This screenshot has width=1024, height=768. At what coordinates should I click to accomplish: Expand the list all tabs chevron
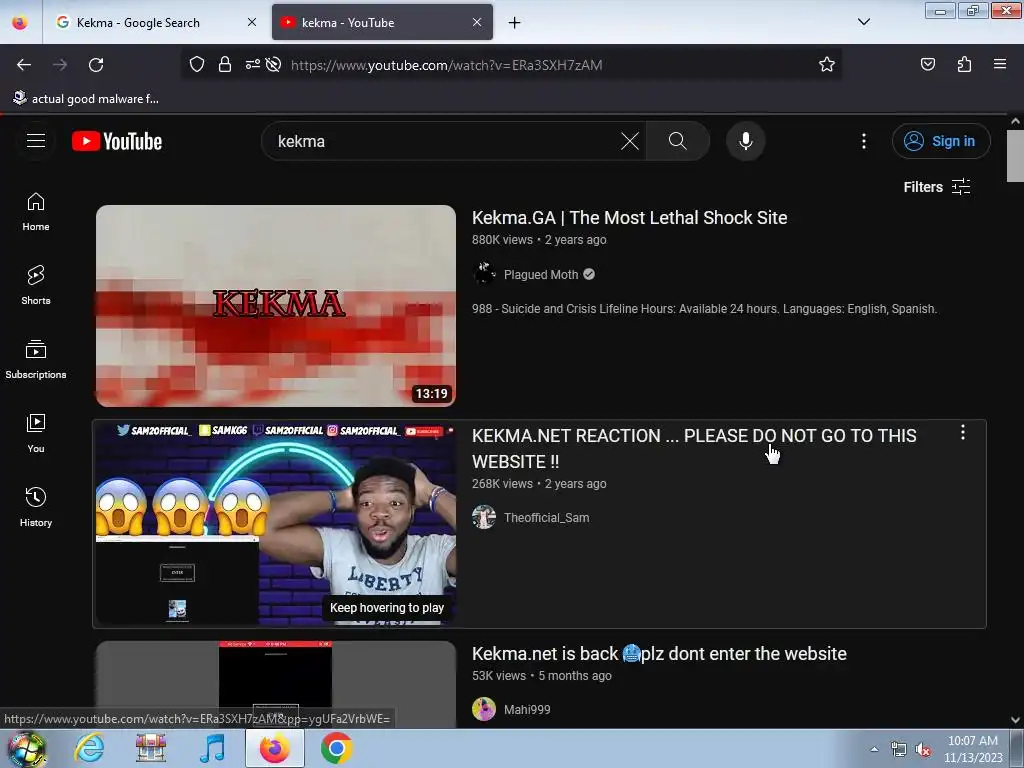(x=863, y=22)
